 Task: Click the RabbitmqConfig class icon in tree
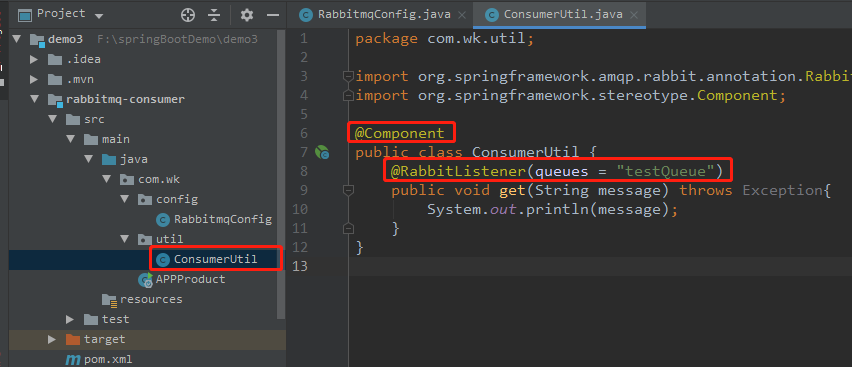(162, 220)
